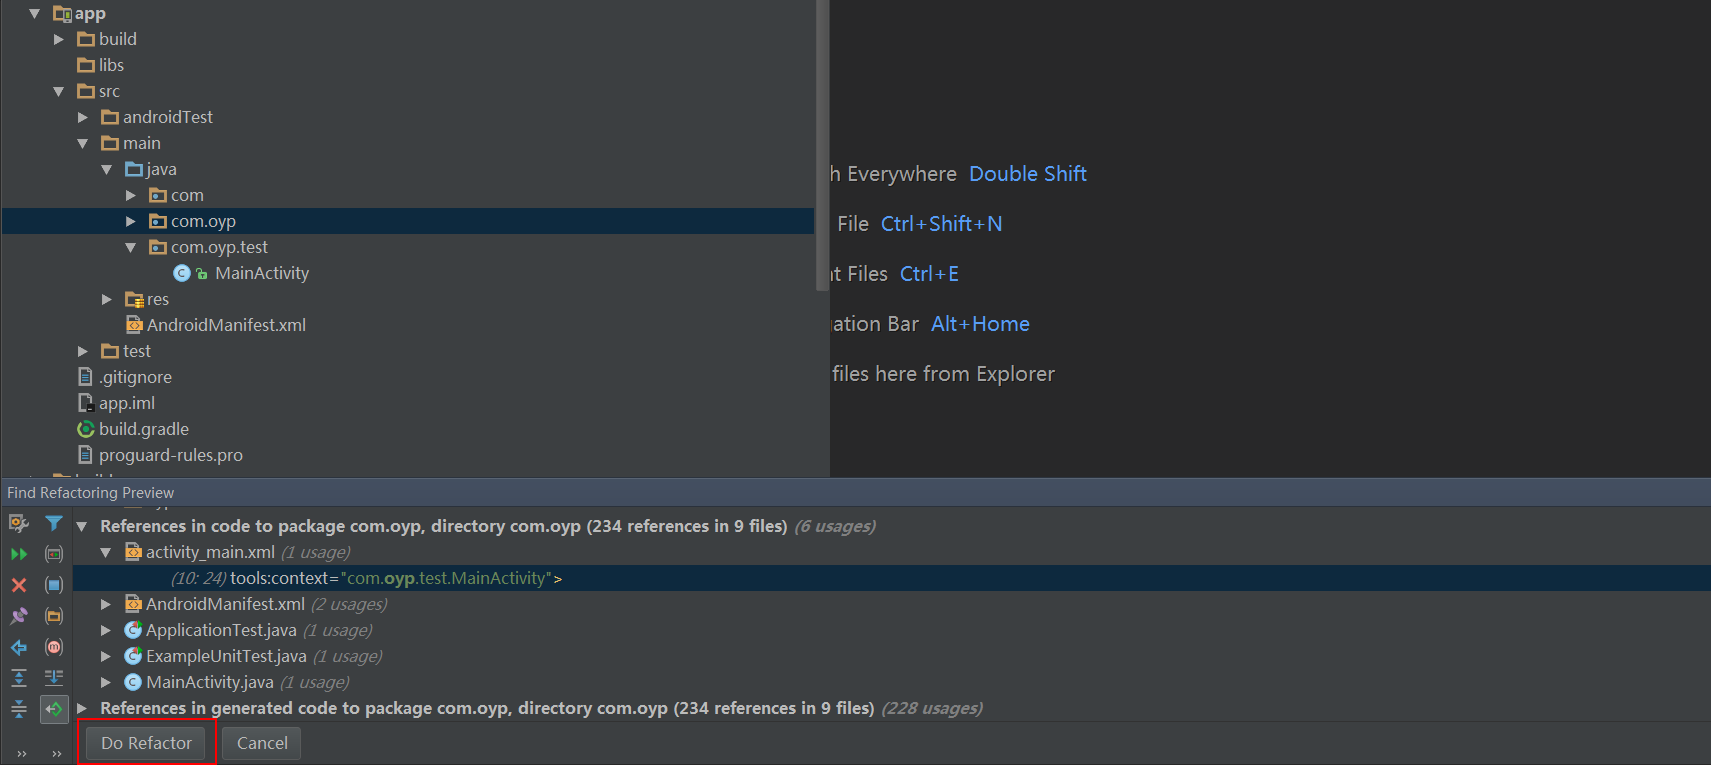The height and width of the screenshot is (765, 1711).
Task: Click ApplicationTest.java class icon
Action: pos(133,630)
